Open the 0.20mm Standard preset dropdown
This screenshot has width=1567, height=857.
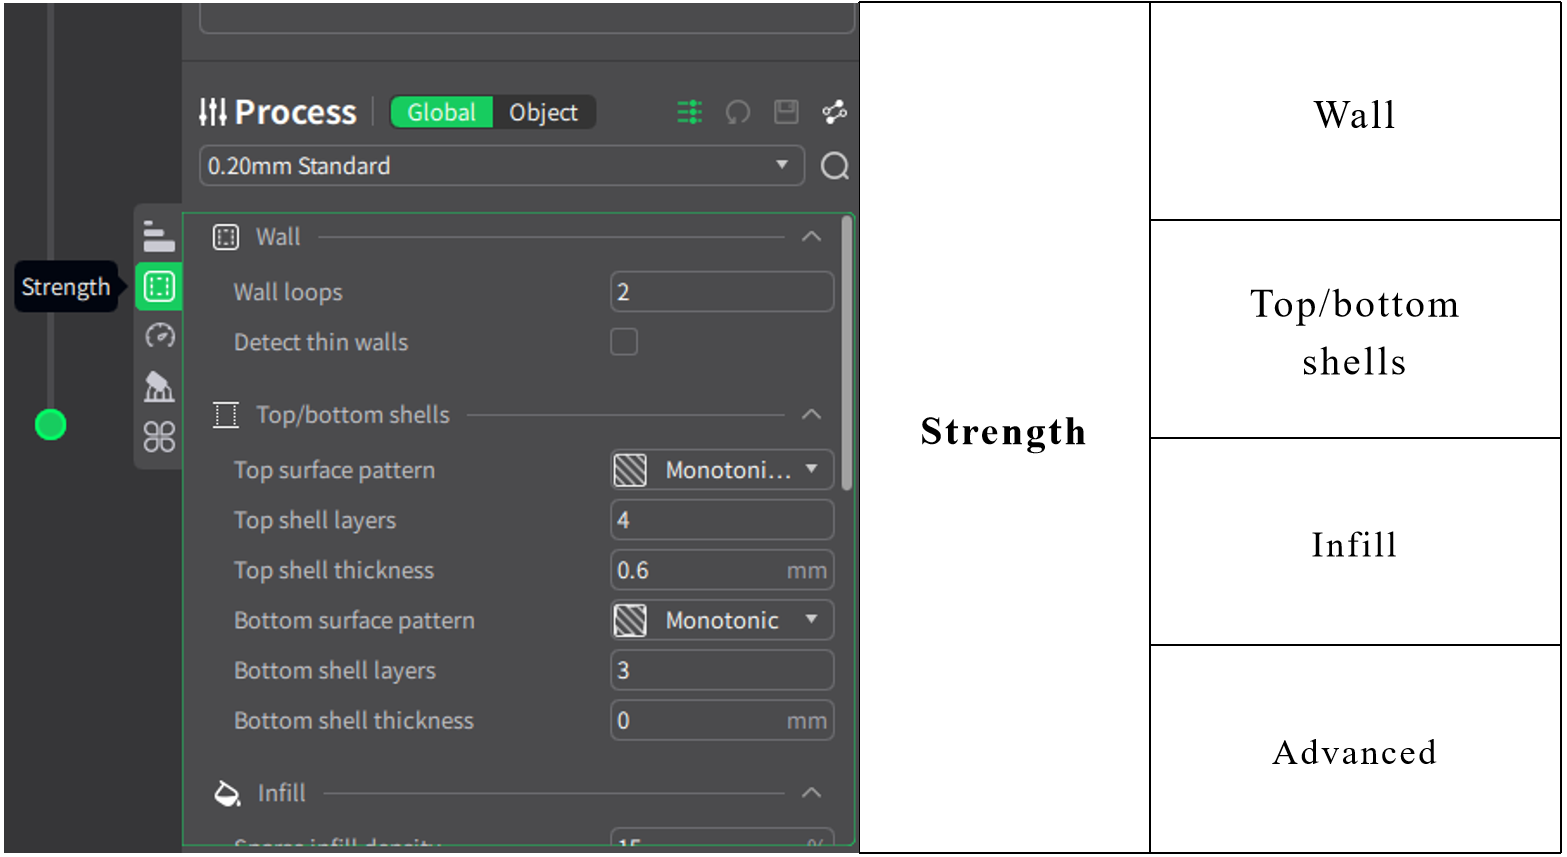click(x=501, y=166)
